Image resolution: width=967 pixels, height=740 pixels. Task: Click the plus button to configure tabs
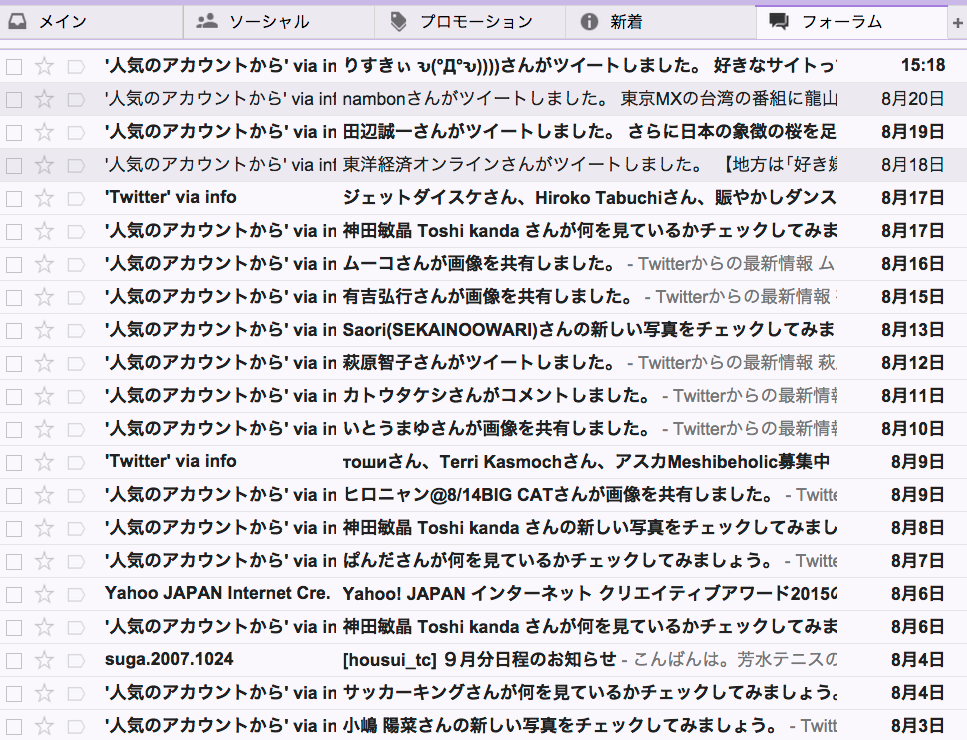click(x=958, y=23)
